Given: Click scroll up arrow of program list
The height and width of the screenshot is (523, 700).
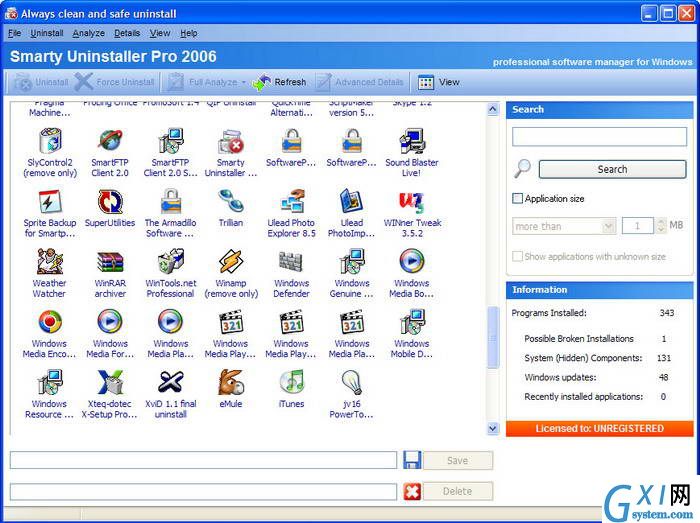Looking at the screenshot, I should [493, 109].
